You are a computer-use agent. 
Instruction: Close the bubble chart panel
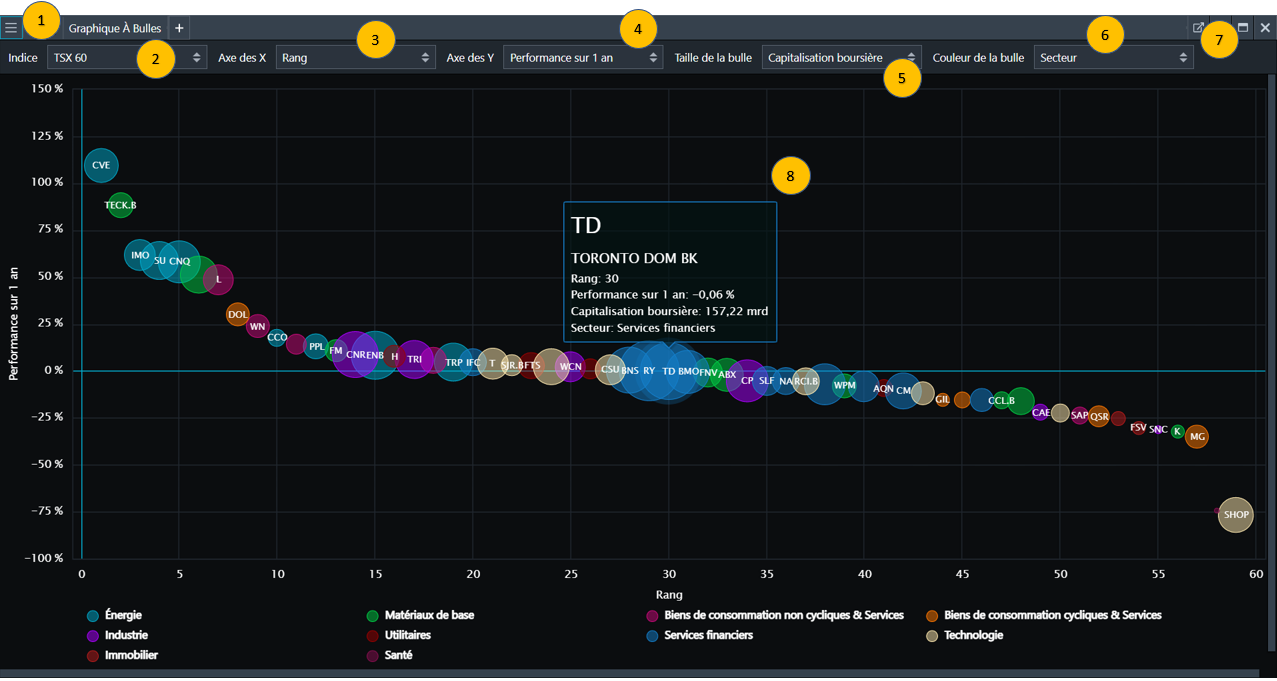point(1265,28)
